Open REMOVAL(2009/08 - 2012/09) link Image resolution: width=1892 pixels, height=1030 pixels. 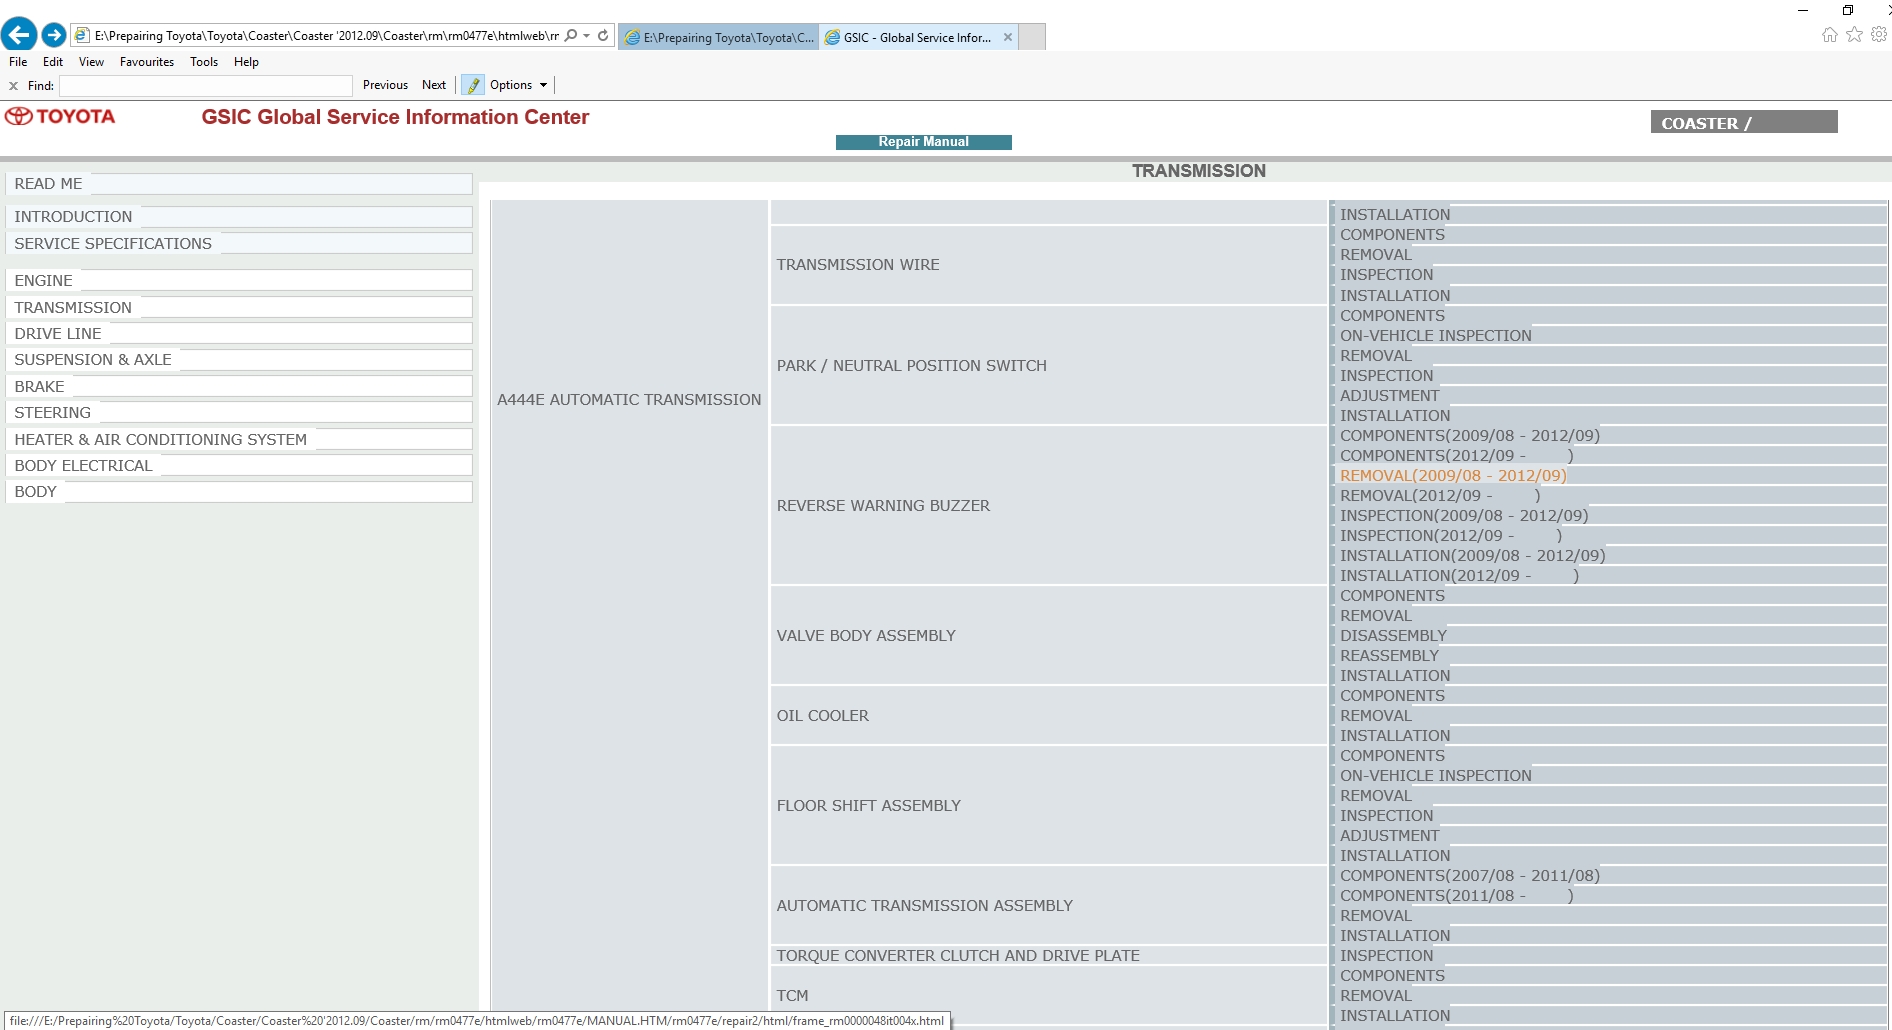(x=1453, y=476)
